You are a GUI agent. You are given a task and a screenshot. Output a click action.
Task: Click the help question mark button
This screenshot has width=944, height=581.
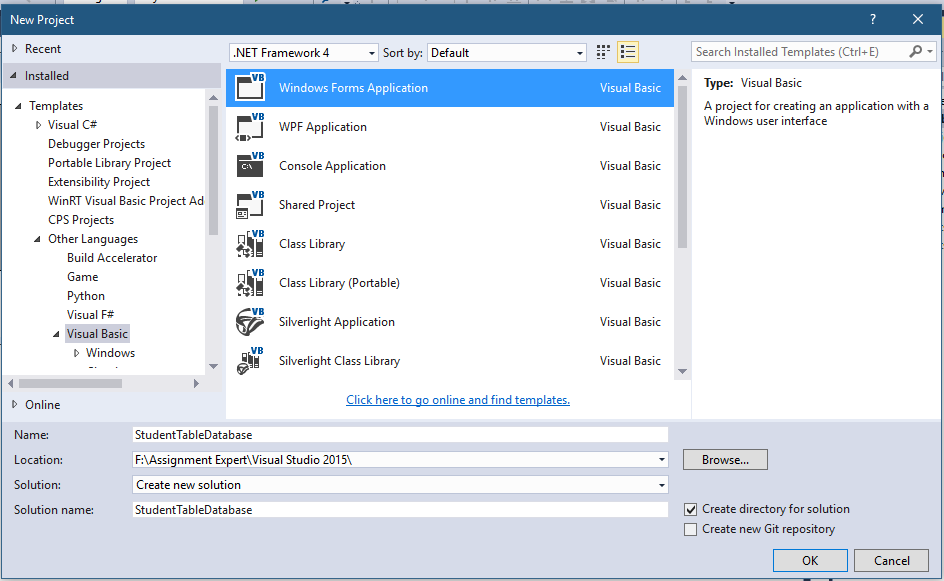click(872, 19)
